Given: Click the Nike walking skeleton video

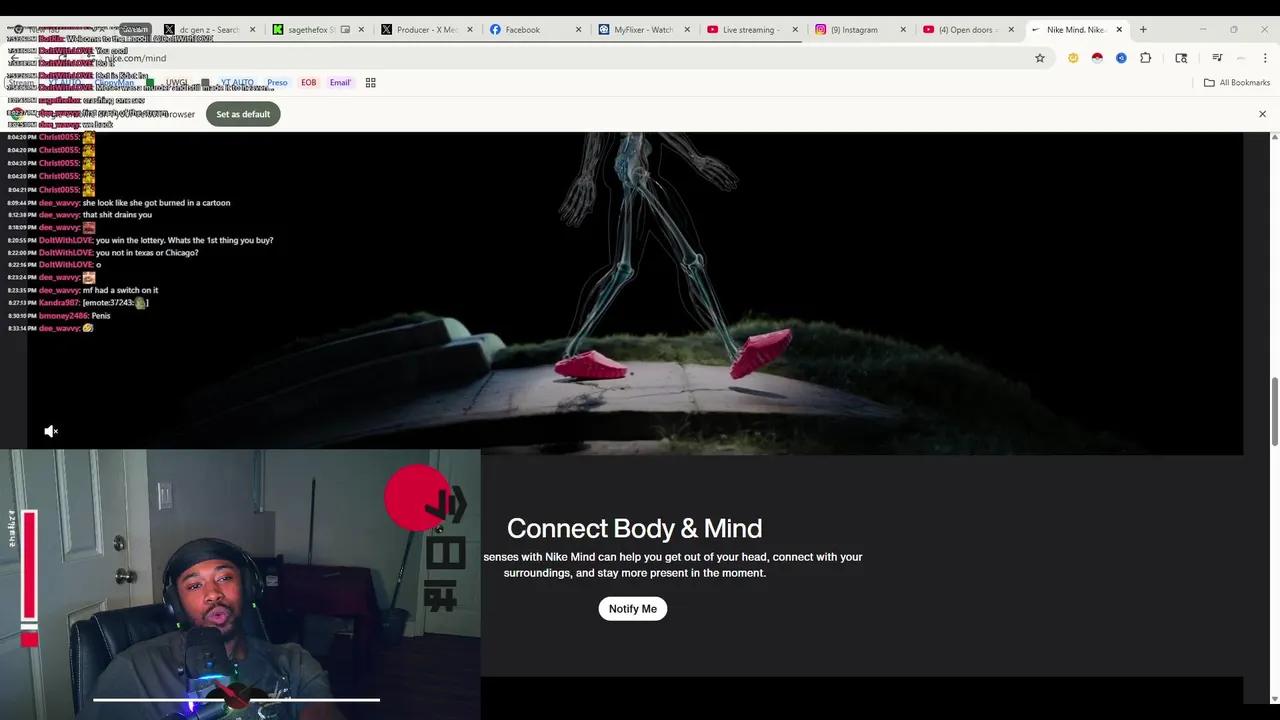Looking at the screenshot, I should [635, 293].
